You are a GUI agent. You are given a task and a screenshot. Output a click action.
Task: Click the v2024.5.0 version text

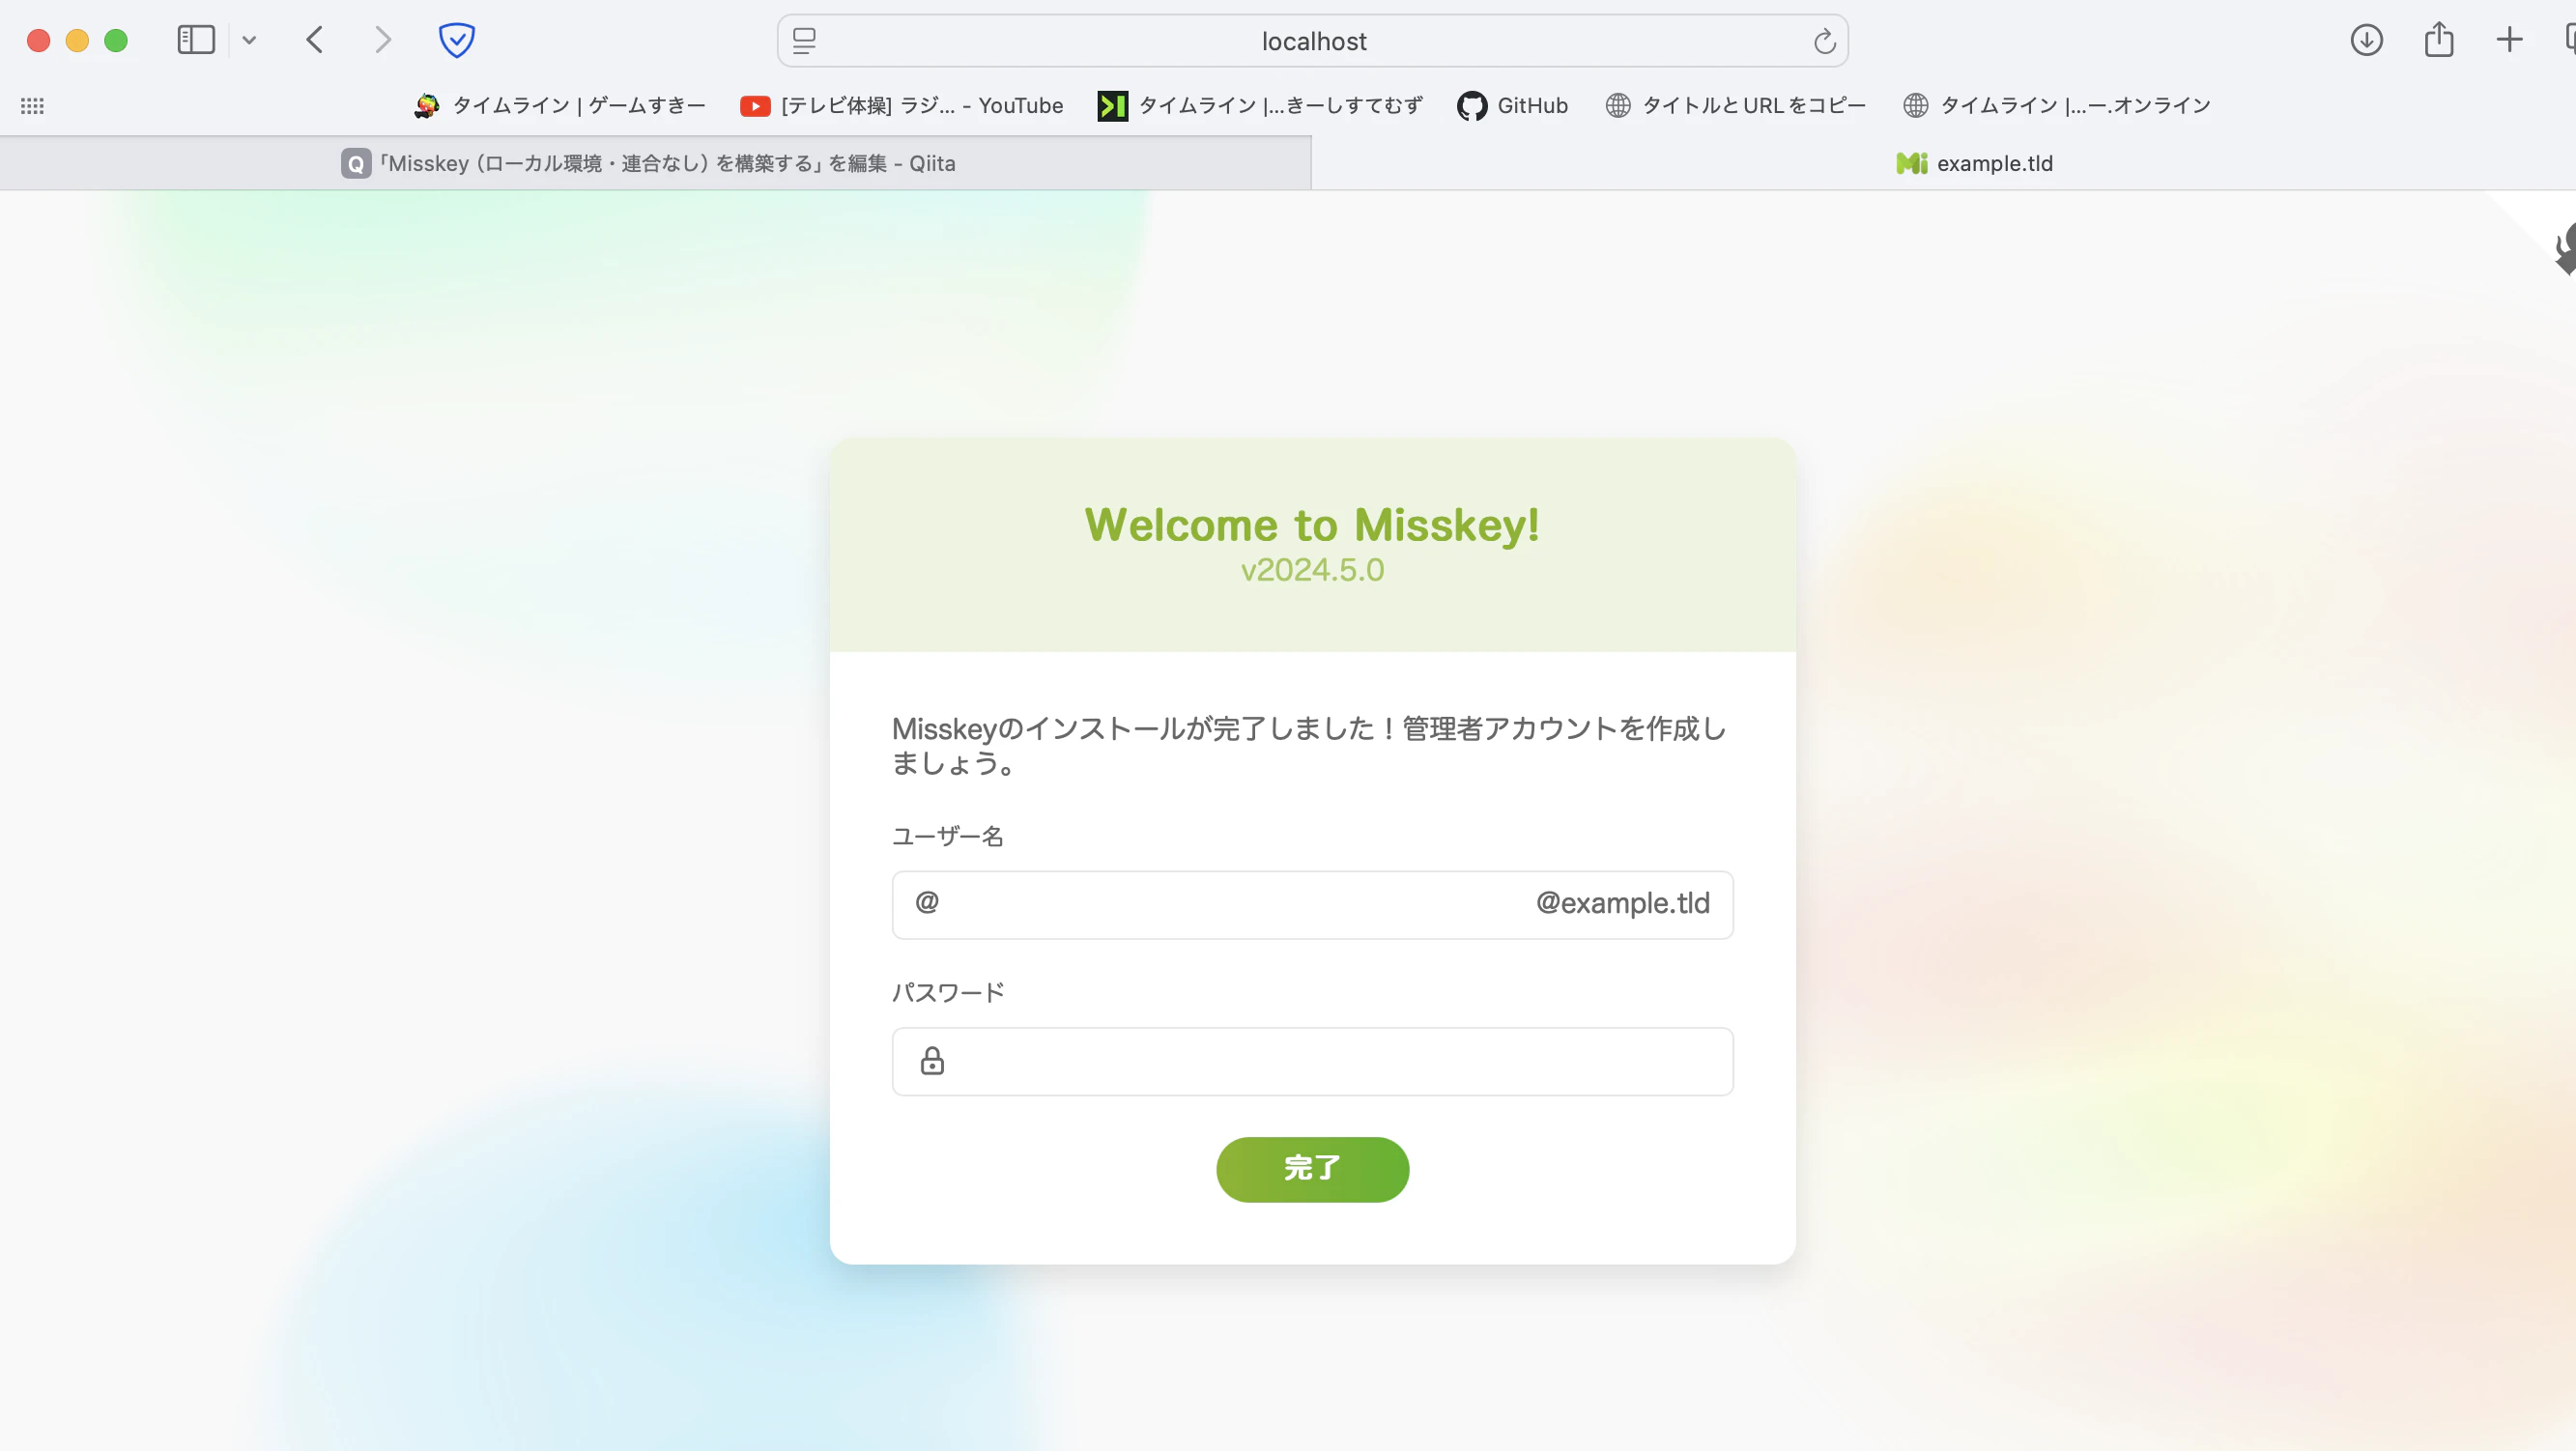[x=1312, y=570]
